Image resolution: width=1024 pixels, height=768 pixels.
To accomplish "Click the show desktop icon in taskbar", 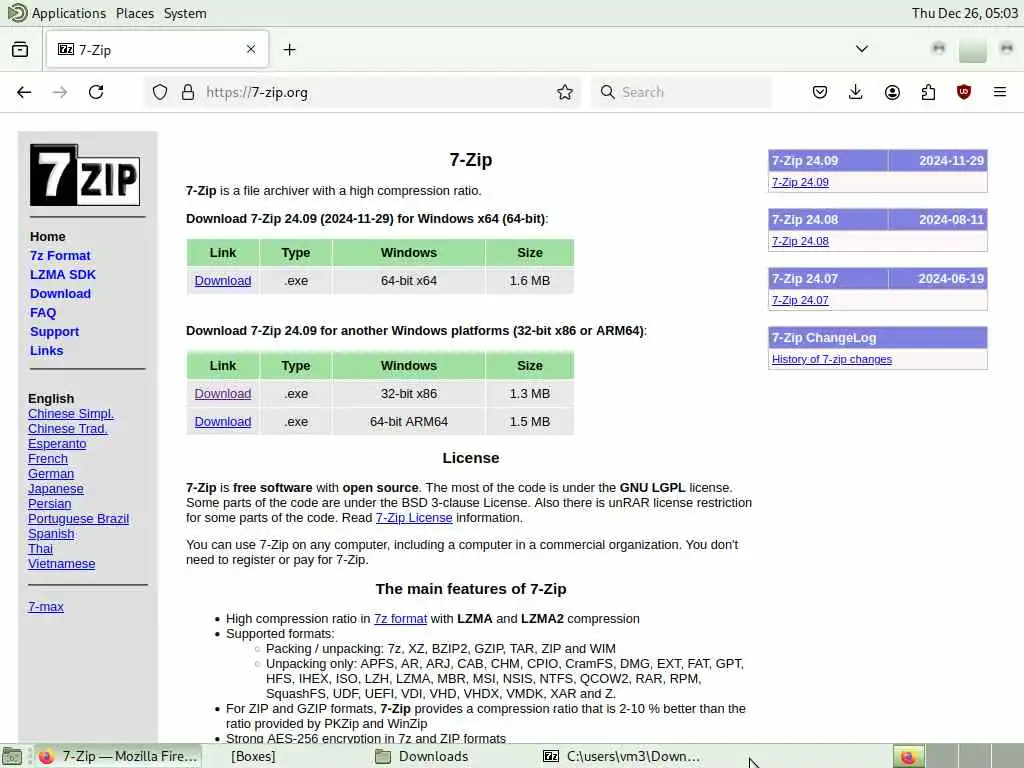I will click(x=12, y=757).
